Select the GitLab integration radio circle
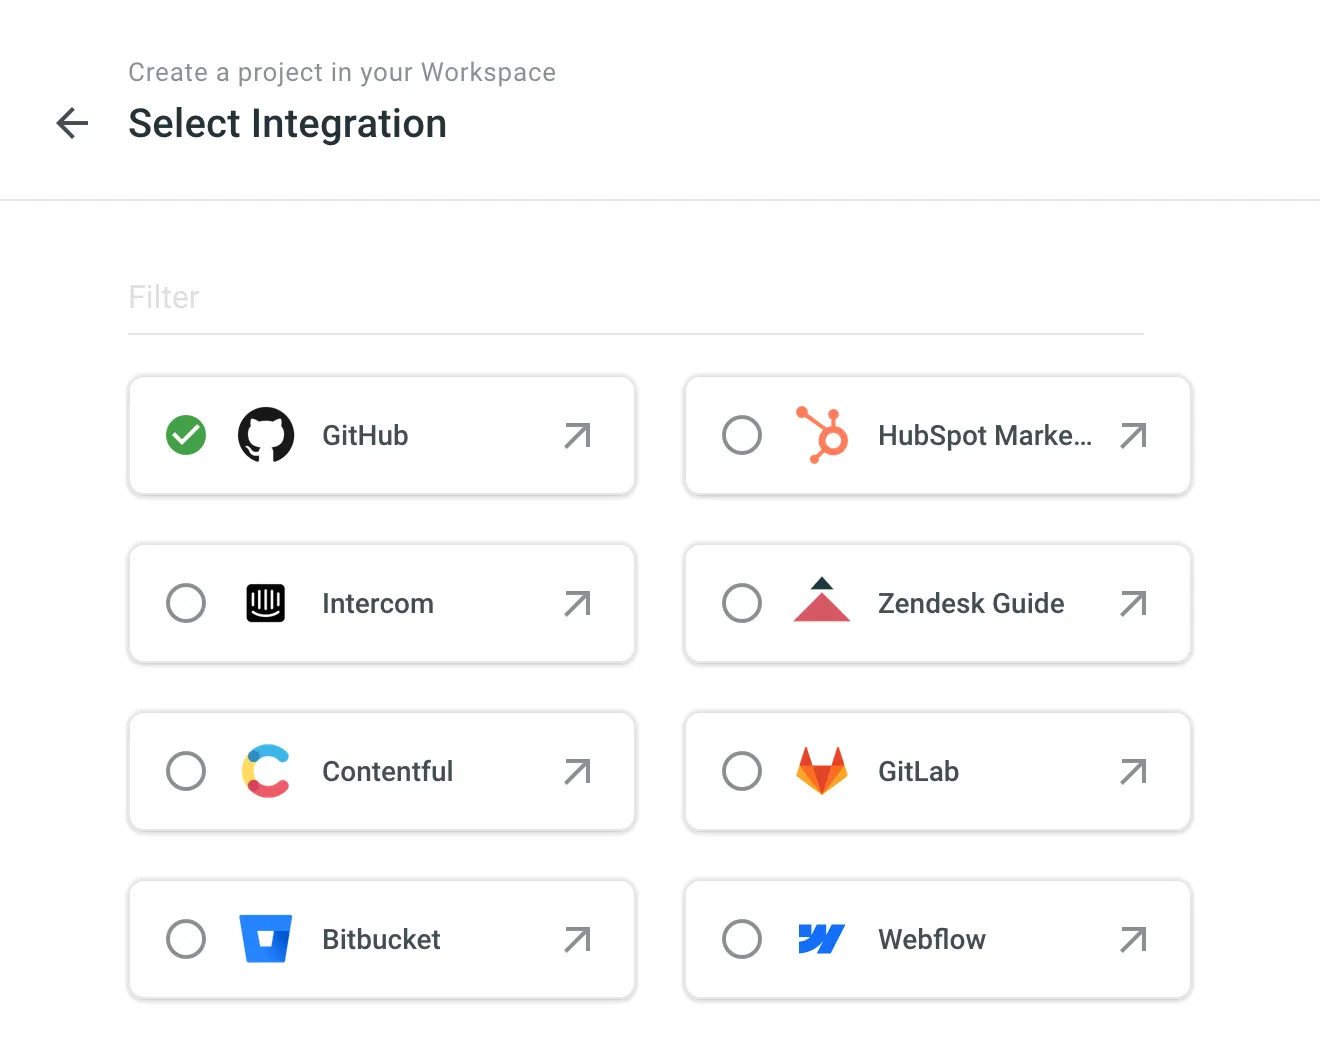The width and height of the screenshot is (1320, 1040). click(742, 771)
